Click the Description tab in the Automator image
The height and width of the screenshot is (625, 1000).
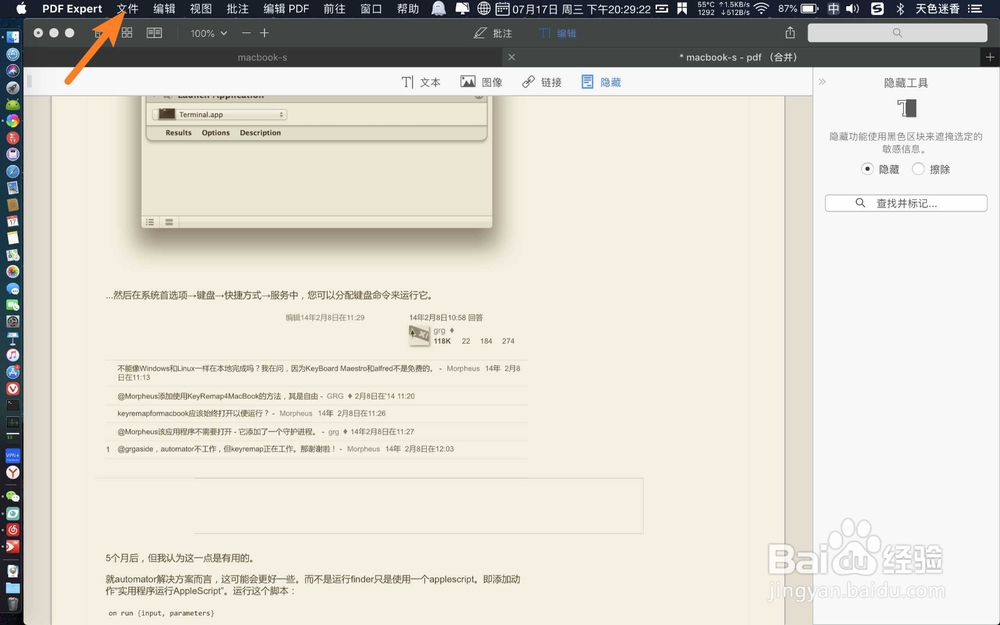pos(260,133)
